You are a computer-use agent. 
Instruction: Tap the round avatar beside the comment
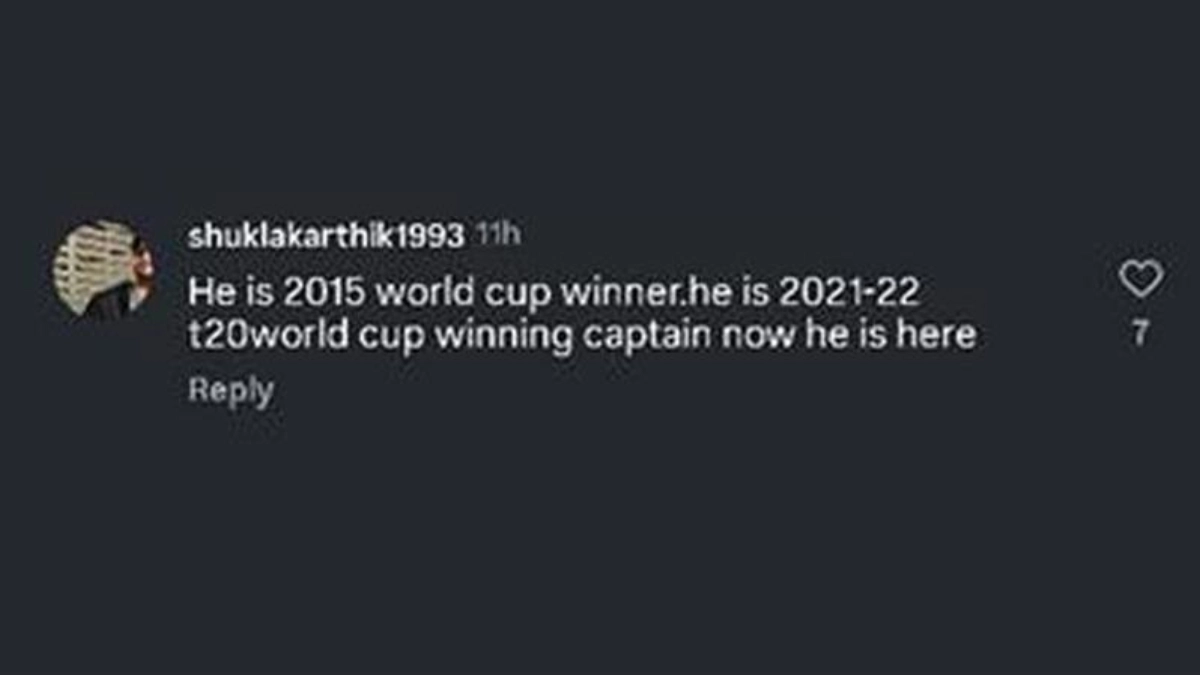click(102, 270)
